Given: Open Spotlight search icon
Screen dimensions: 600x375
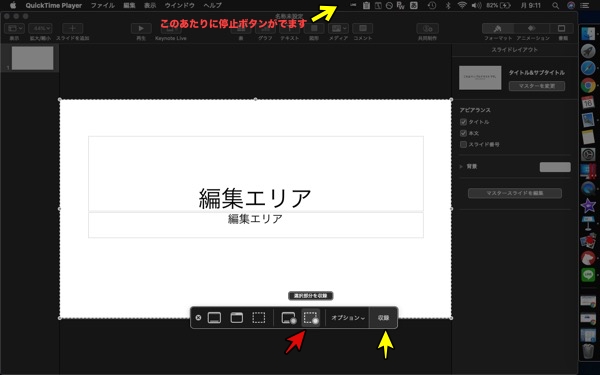Looking at the screenshot, I should (556, 5).
